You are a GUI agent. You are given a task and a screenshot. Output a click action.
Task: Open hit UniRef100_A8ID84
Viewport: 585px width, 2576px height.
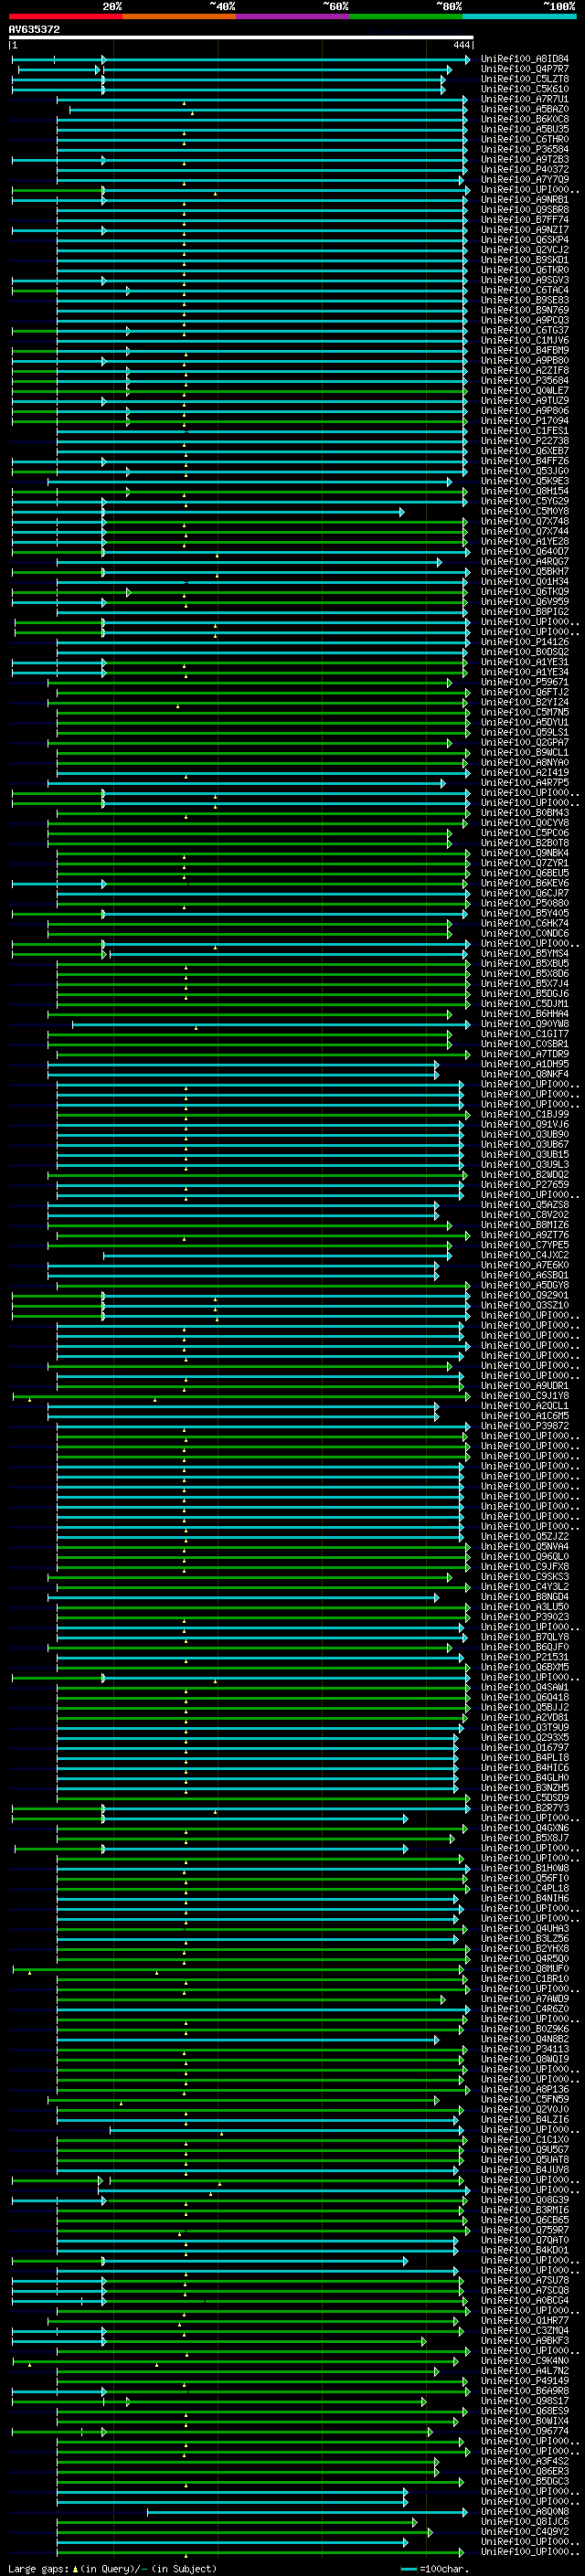click(x=524, y=59)
